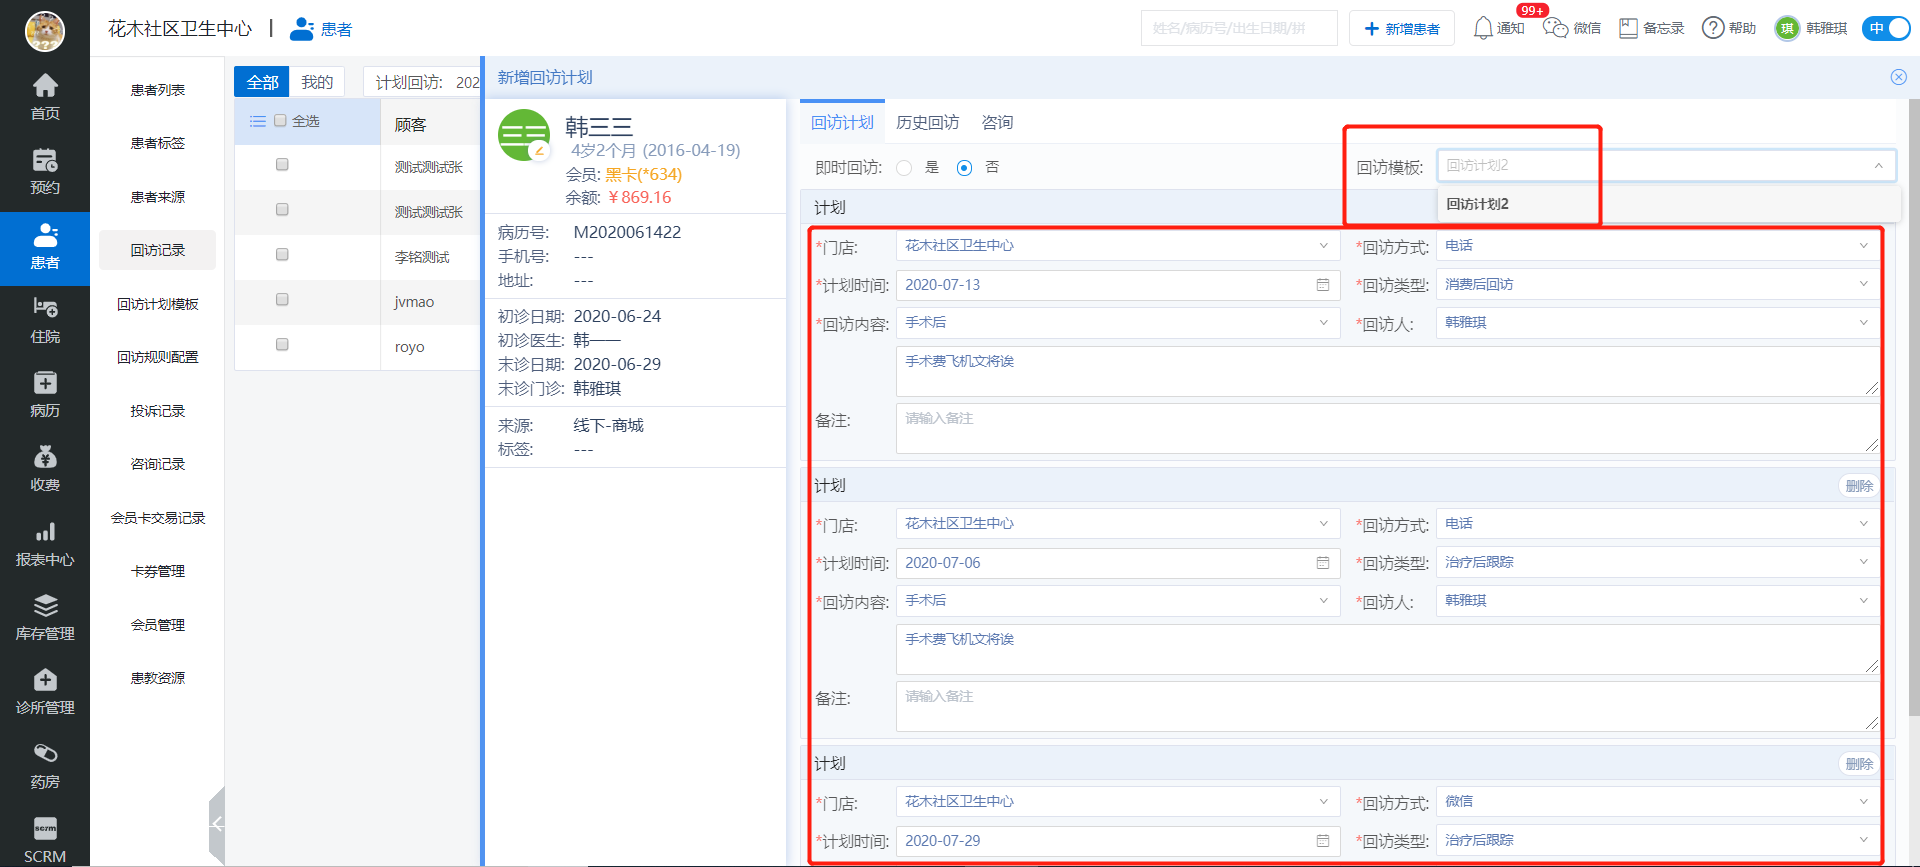Viewport: 1920px width, 867px height.
Task: Open 回访类型 dropdown in second 计划
Action: pyautogui.click(x=1658, y=563)
